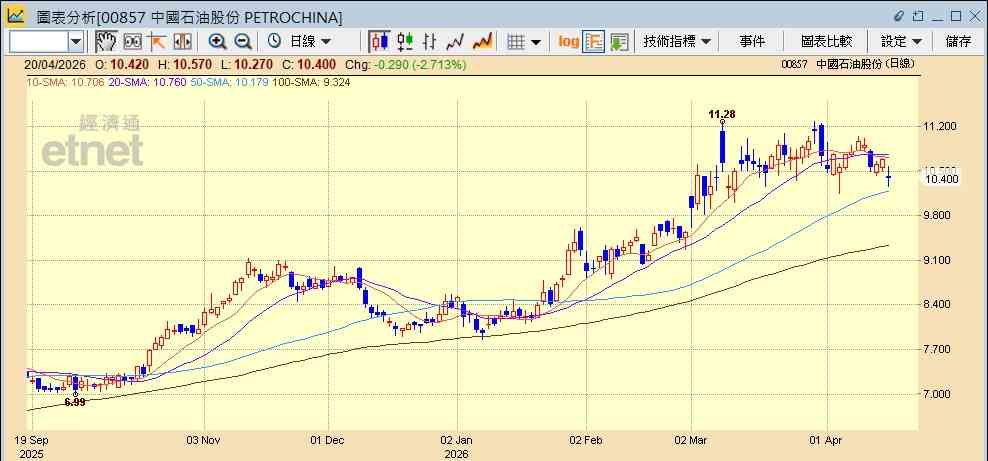Click the 10.400 current price tag

(941, 179)
